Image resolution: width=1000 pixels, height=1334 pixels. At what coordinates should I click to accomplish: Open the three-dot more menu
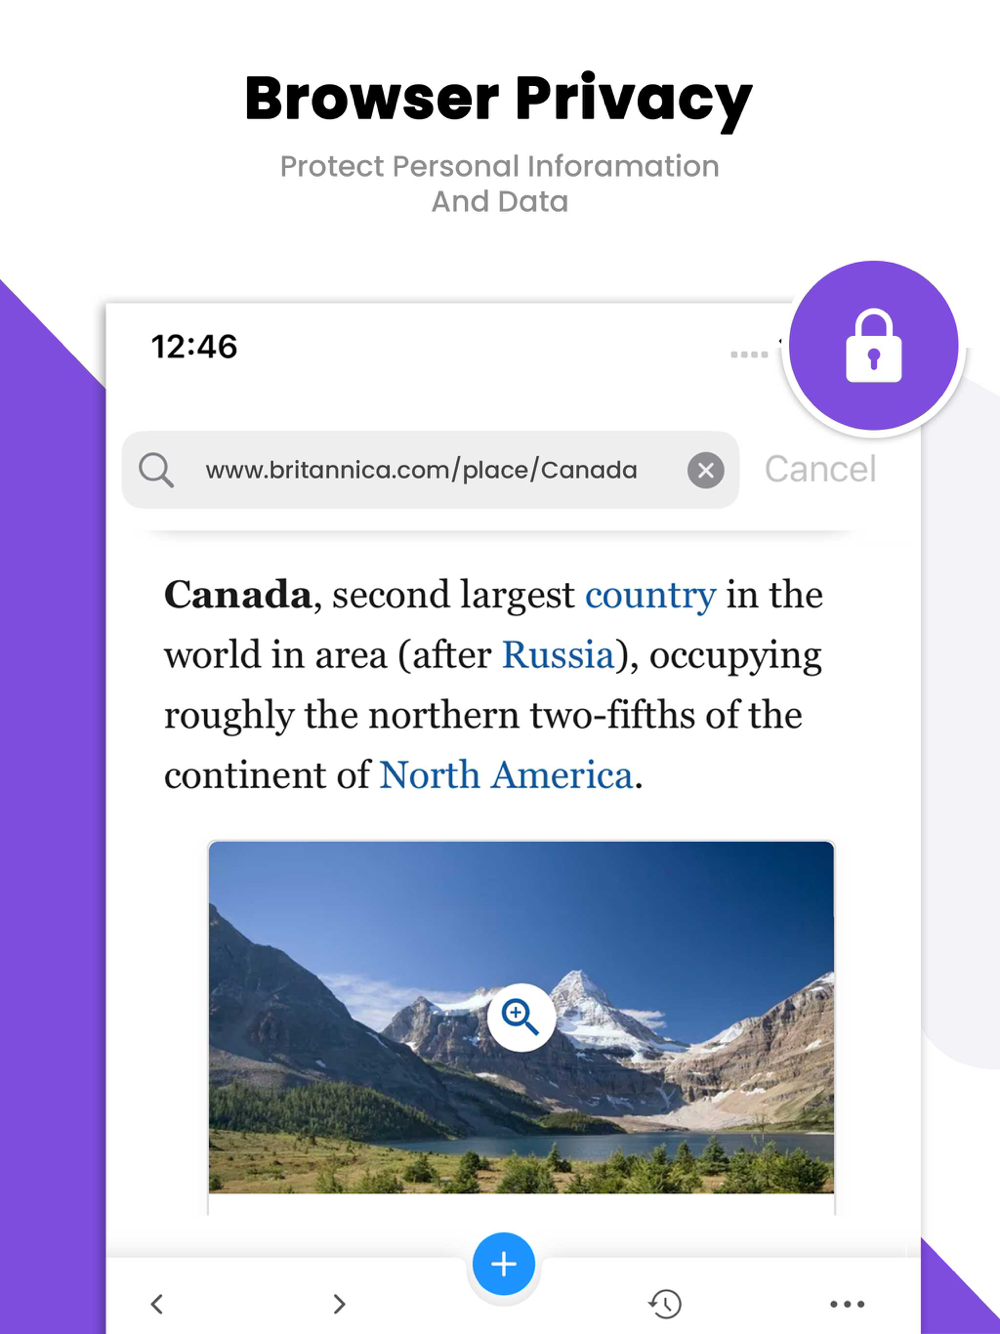[847, 1304]
